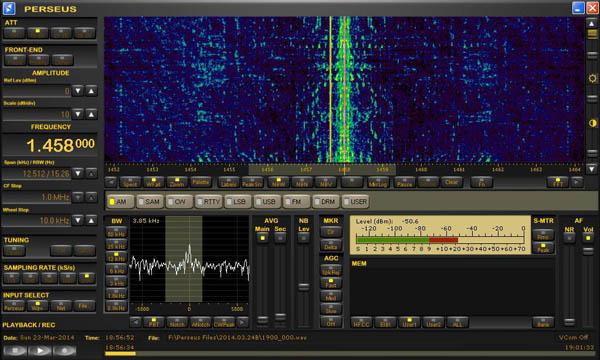Screen dimensions: 600x360
Task: Start playback with the play button
Action: pyautogui.click(x=40, y=350)
